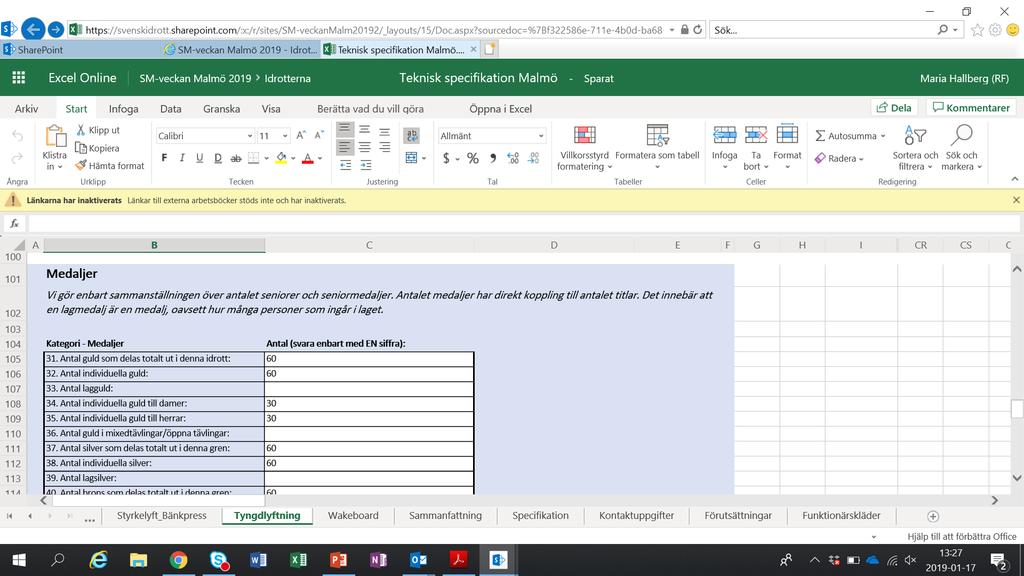1024x576 pixels.
Task: Toggle strikethrough formatting
Action: tap(236, 158)
